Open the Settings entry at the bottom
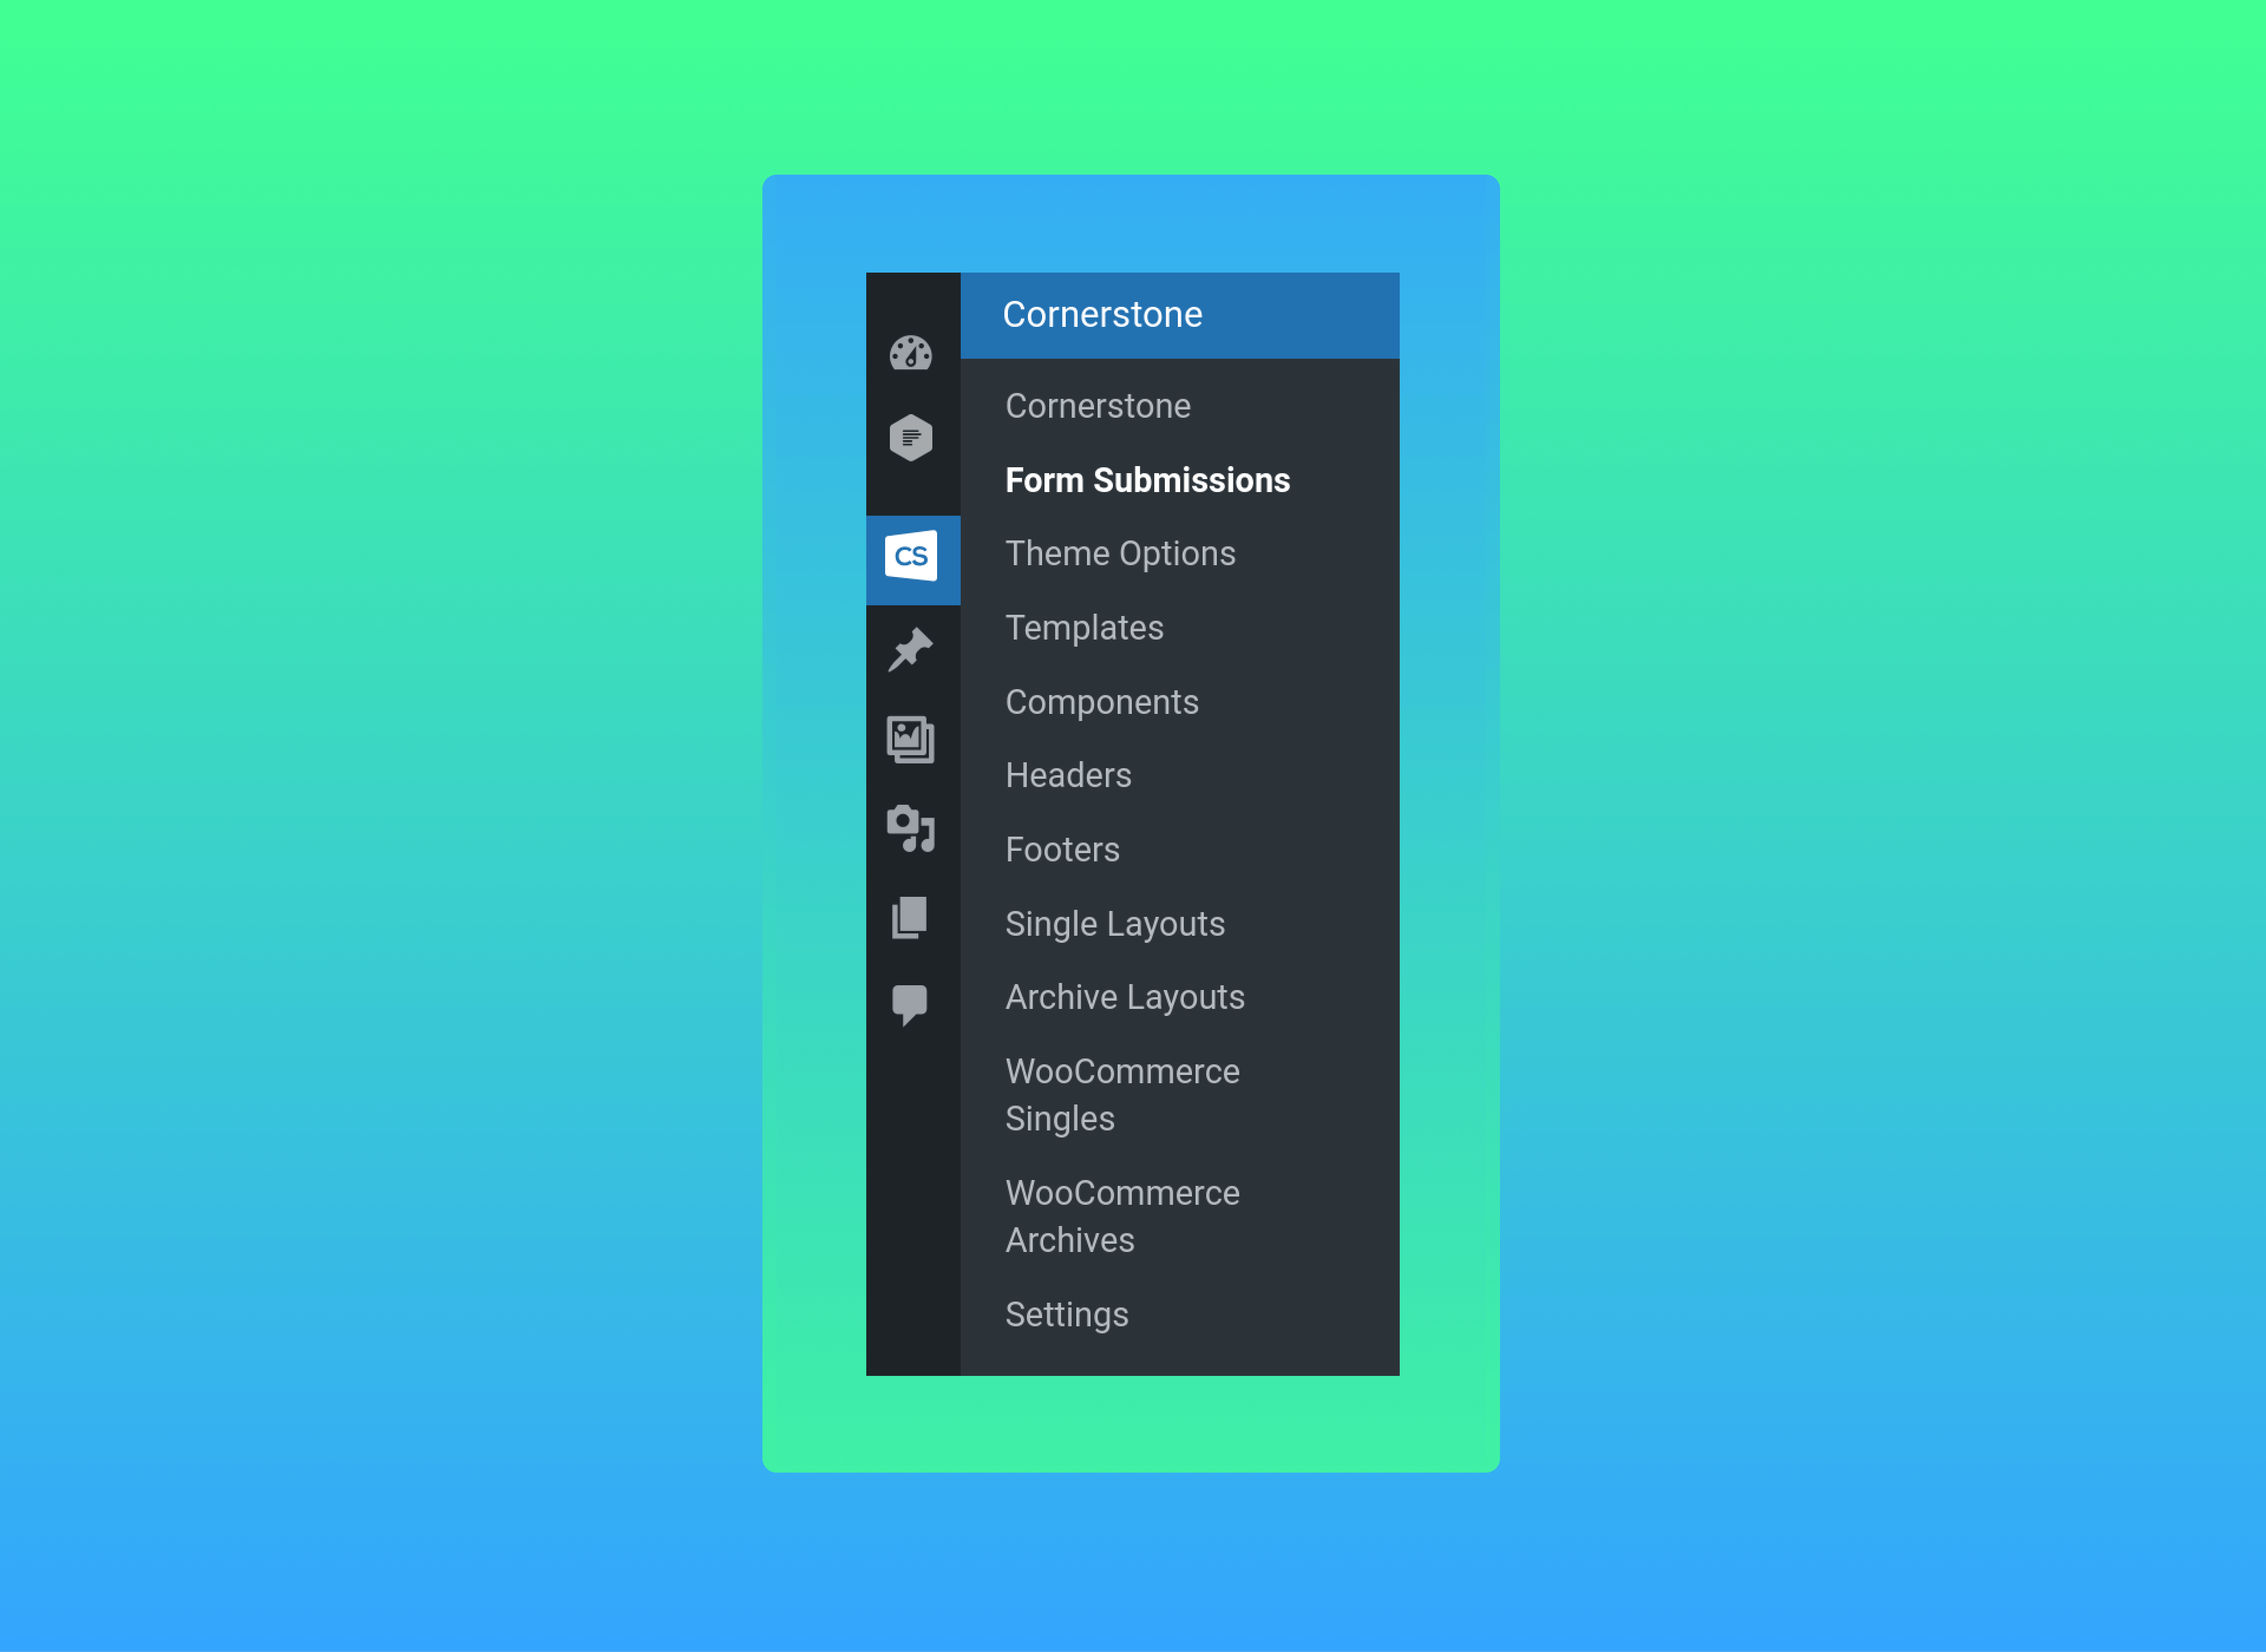 click(x=1067, y=1314)
